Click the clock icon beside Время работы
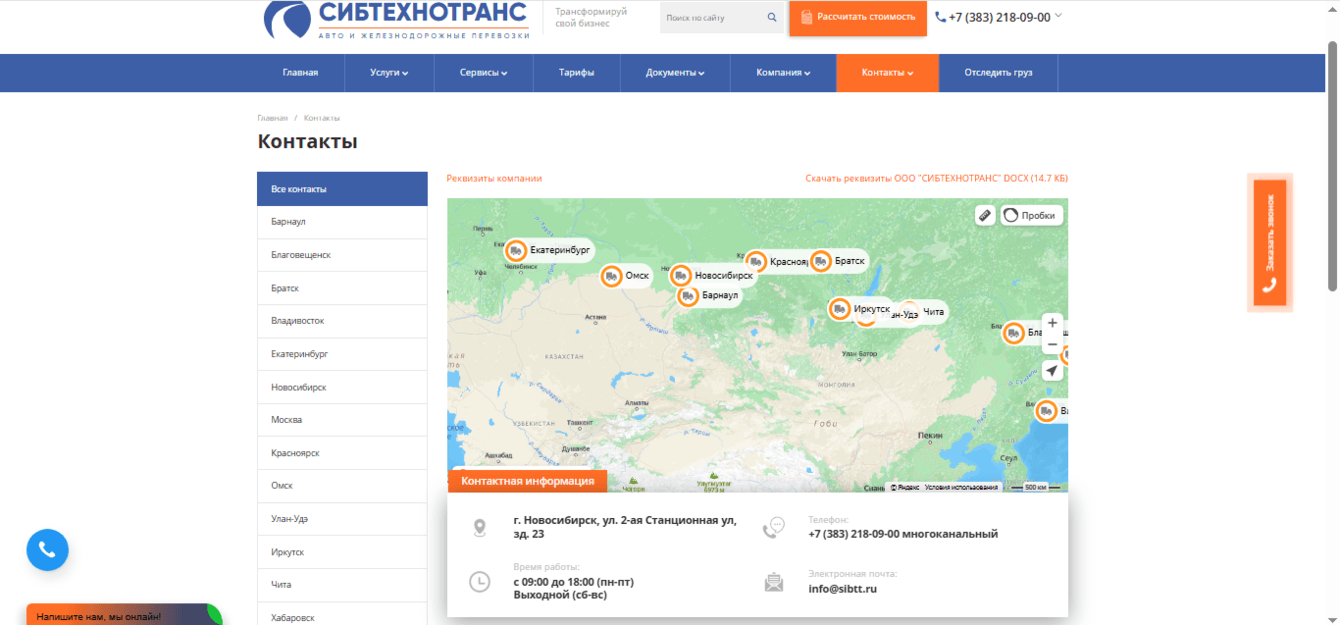 480,581
